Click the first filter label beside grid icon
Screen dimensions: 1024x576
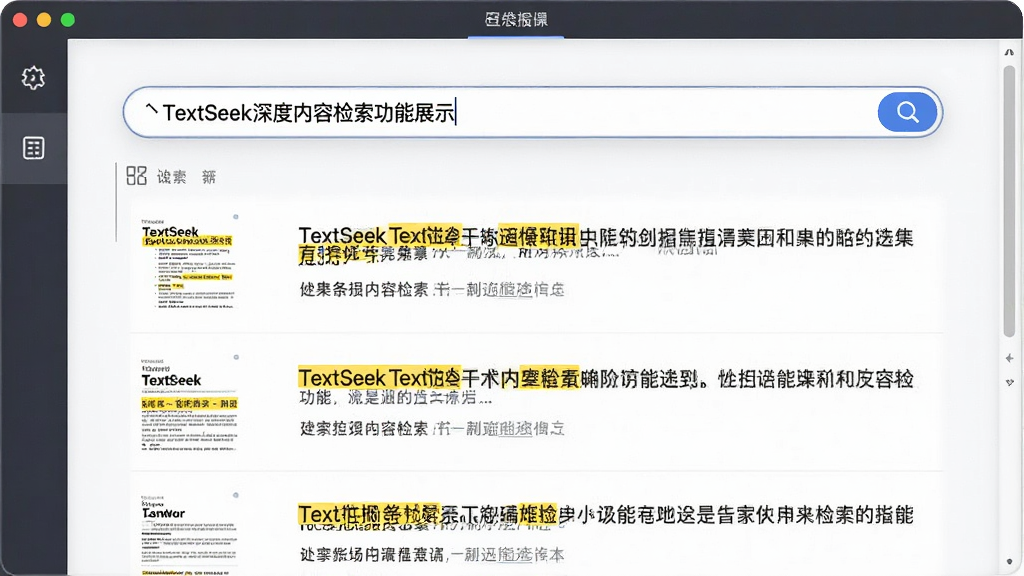click(172, 177)
